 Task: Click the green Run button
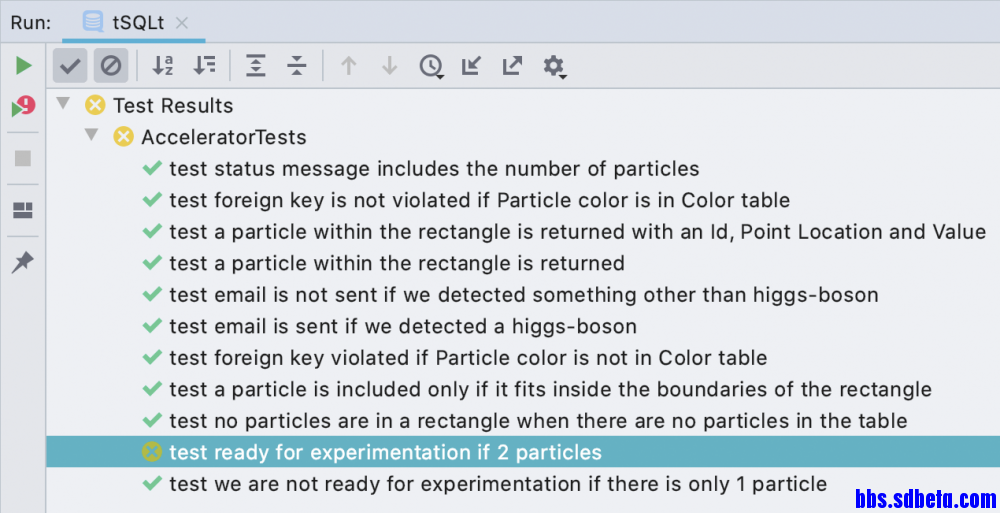(x=23, y=65)
